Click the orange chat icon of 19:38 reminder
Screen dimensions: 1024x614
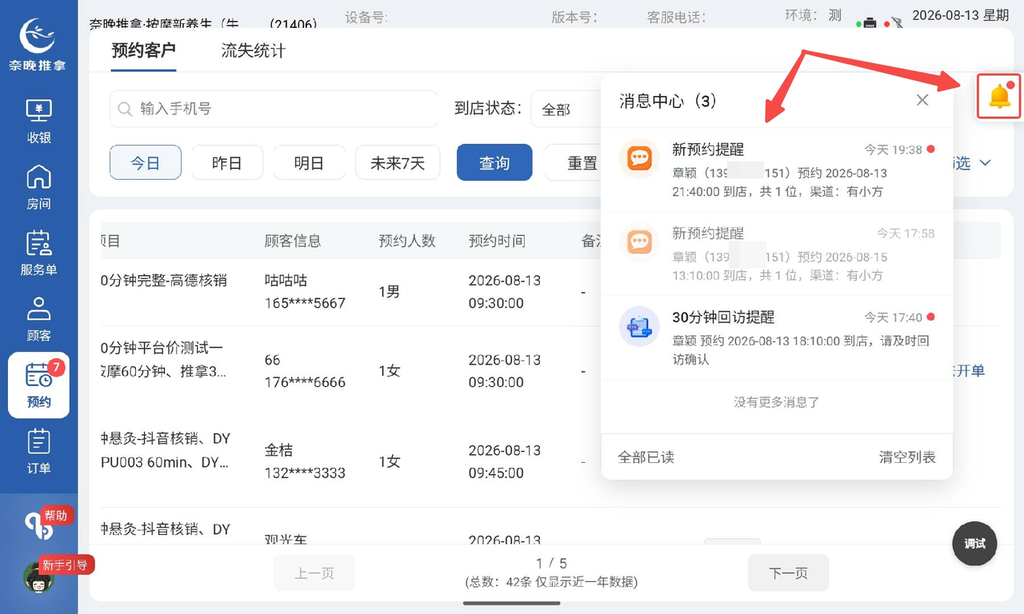tap(639, 159)
